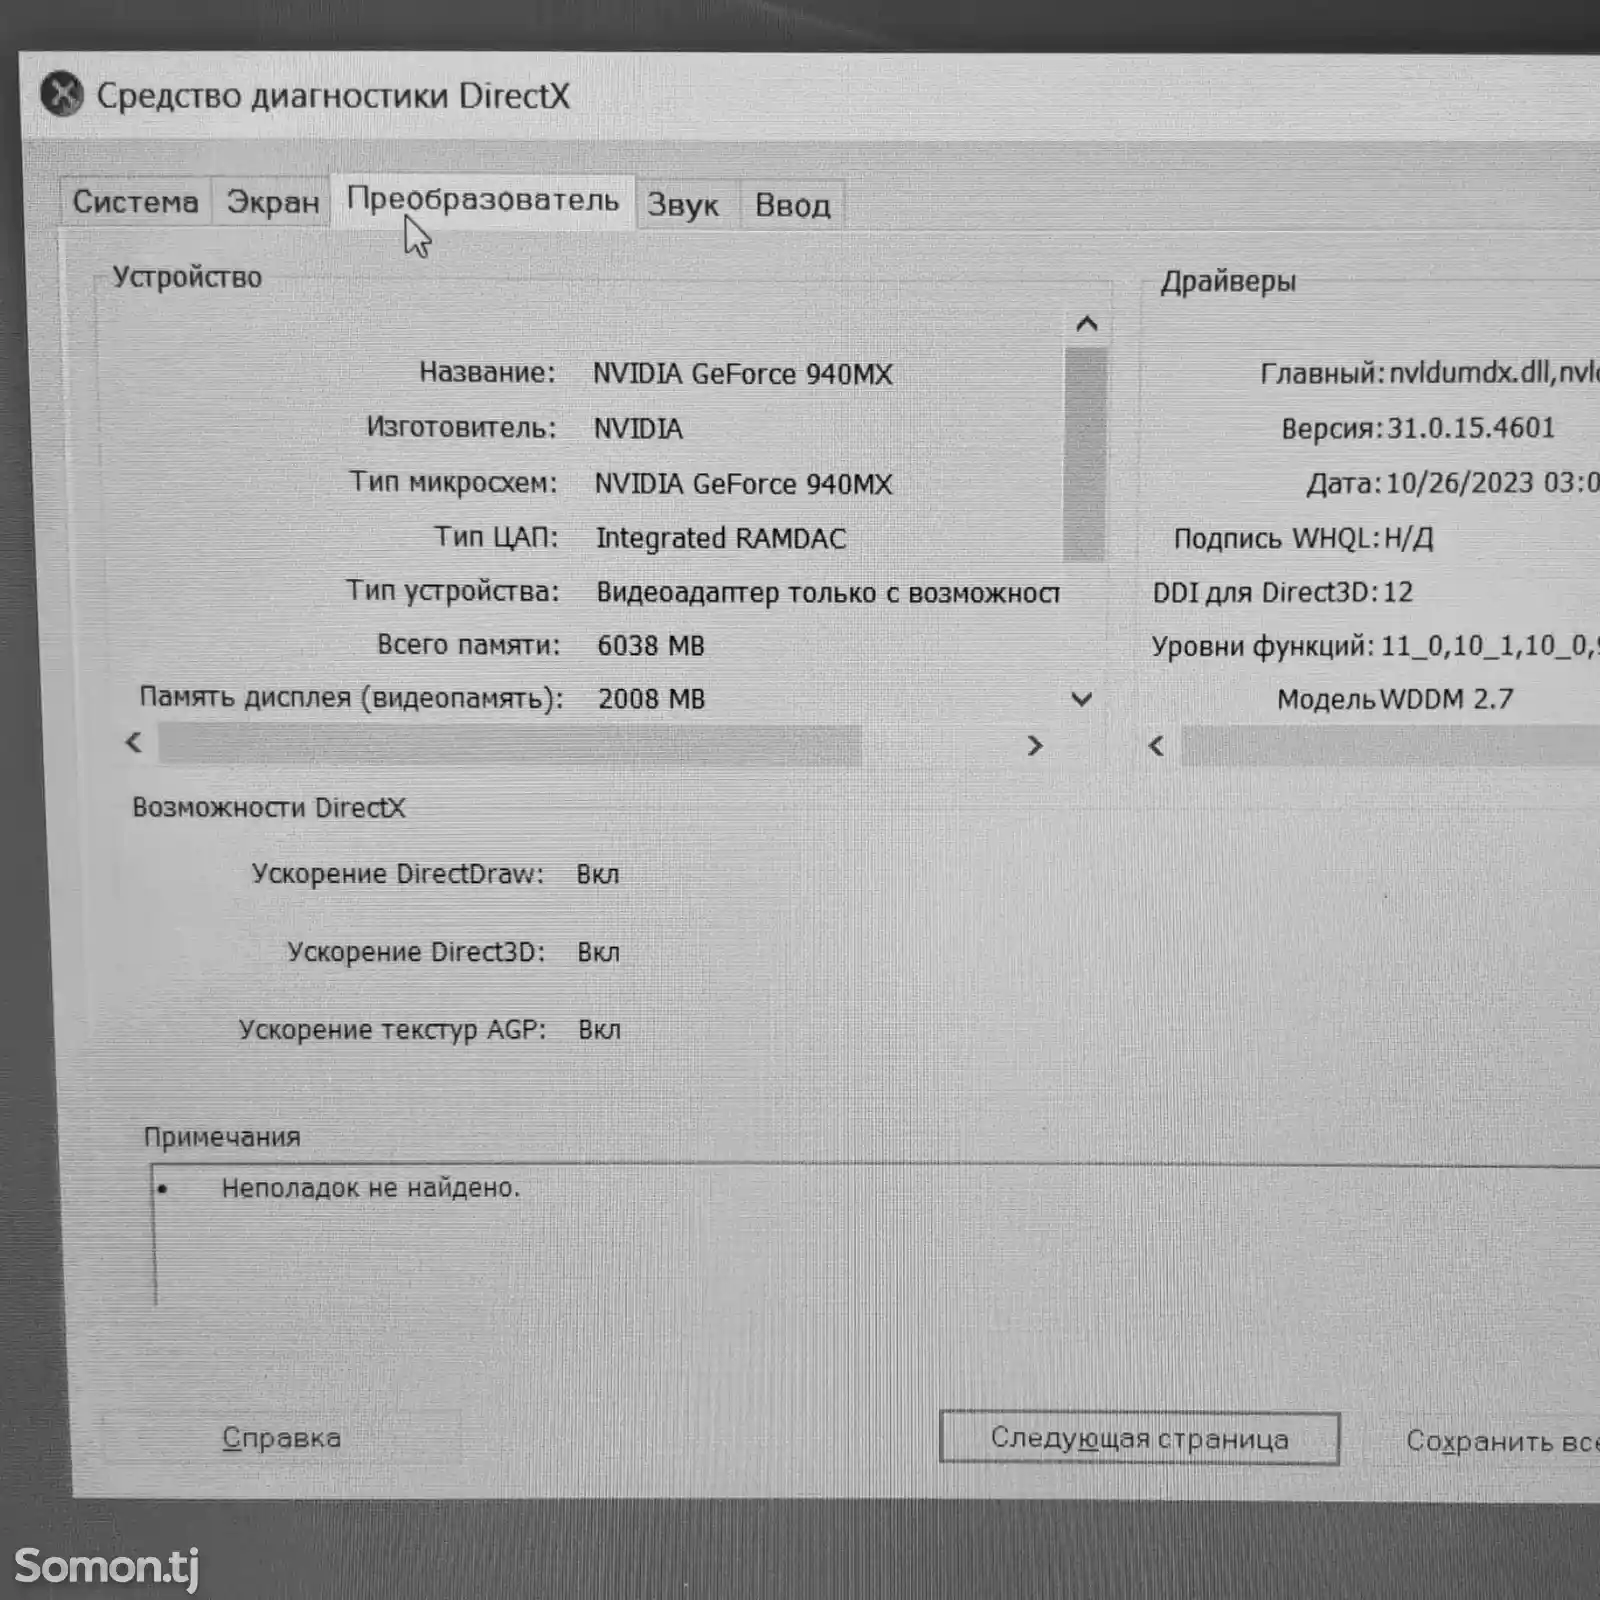The image size is (1600, 1600).
Task: Click the Справка button
Action: (x=281, y=1438)
